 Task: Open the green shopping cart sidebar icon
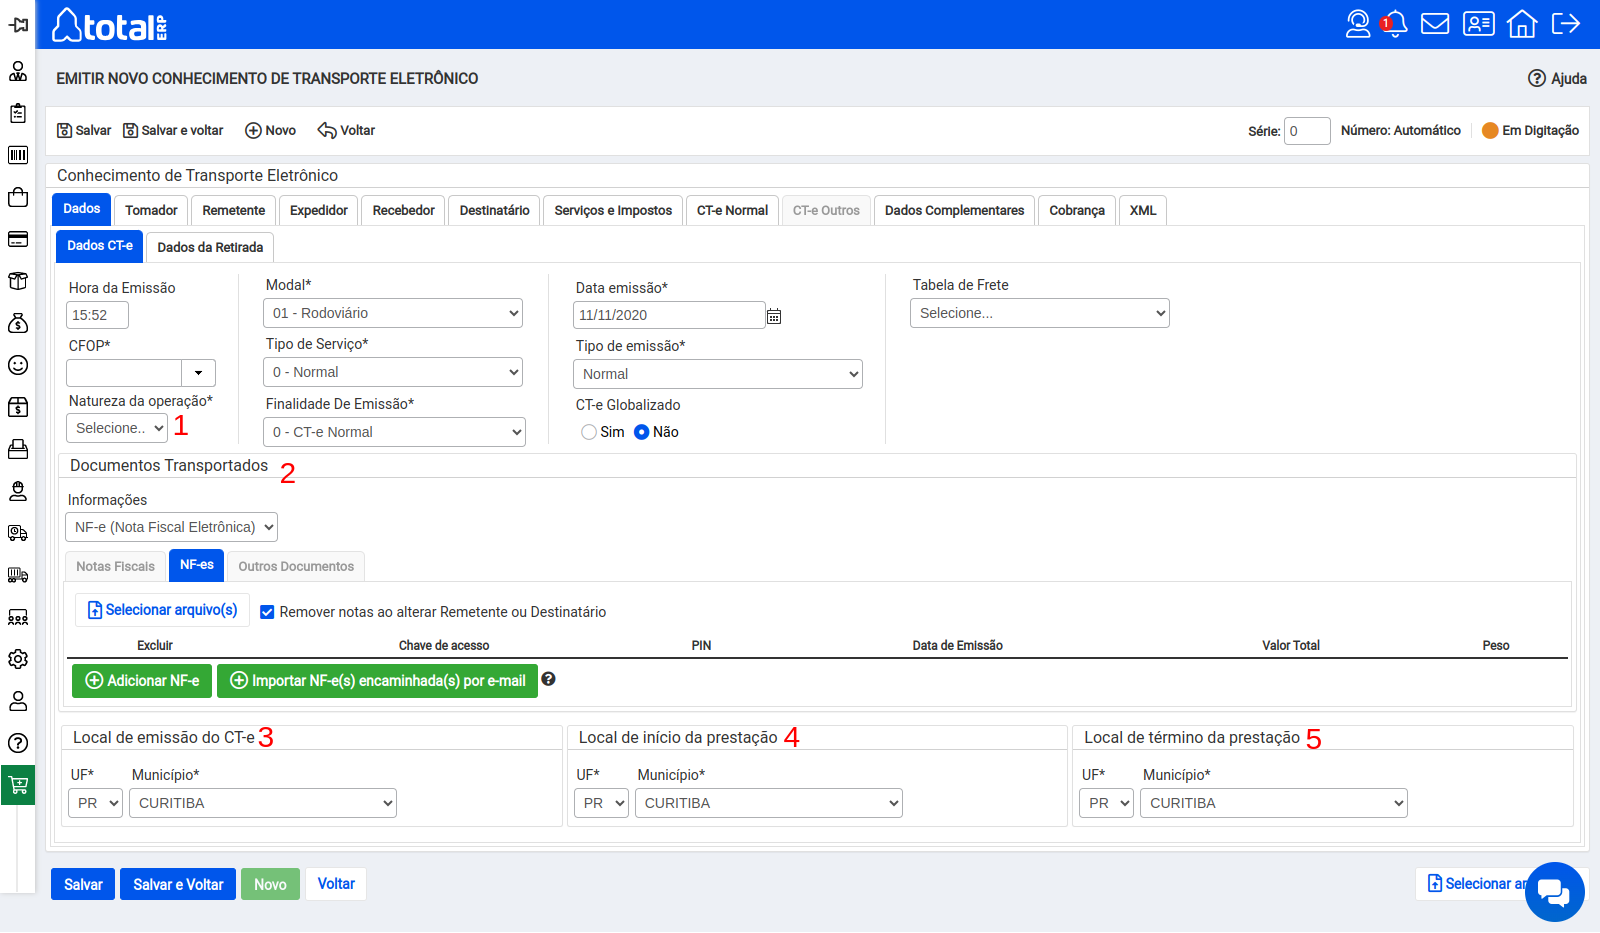[x=18, y=785]
